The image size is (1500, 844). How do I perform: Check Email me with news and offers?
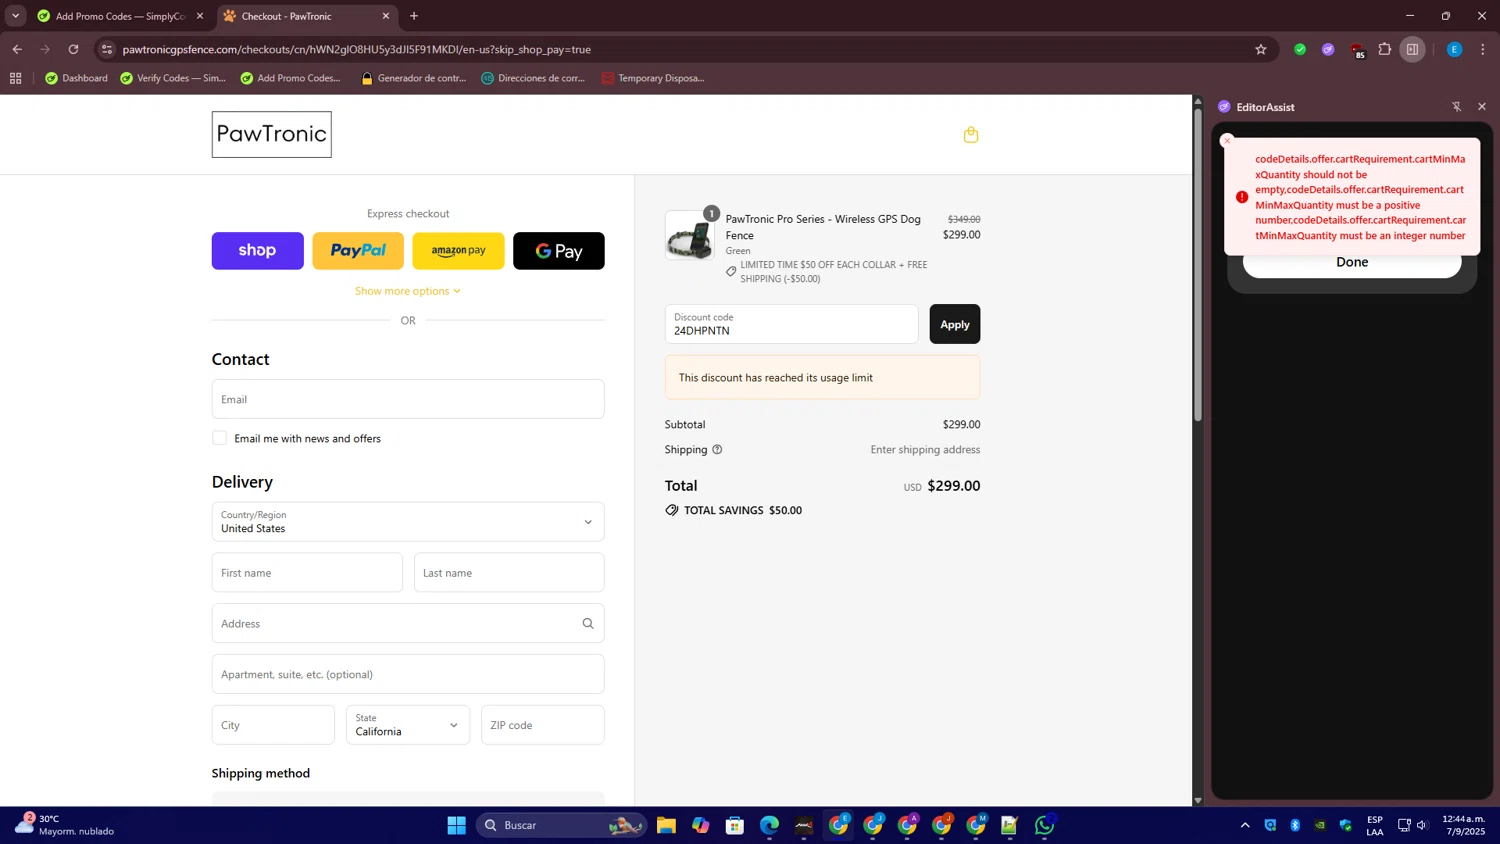[x=219, y=438]
